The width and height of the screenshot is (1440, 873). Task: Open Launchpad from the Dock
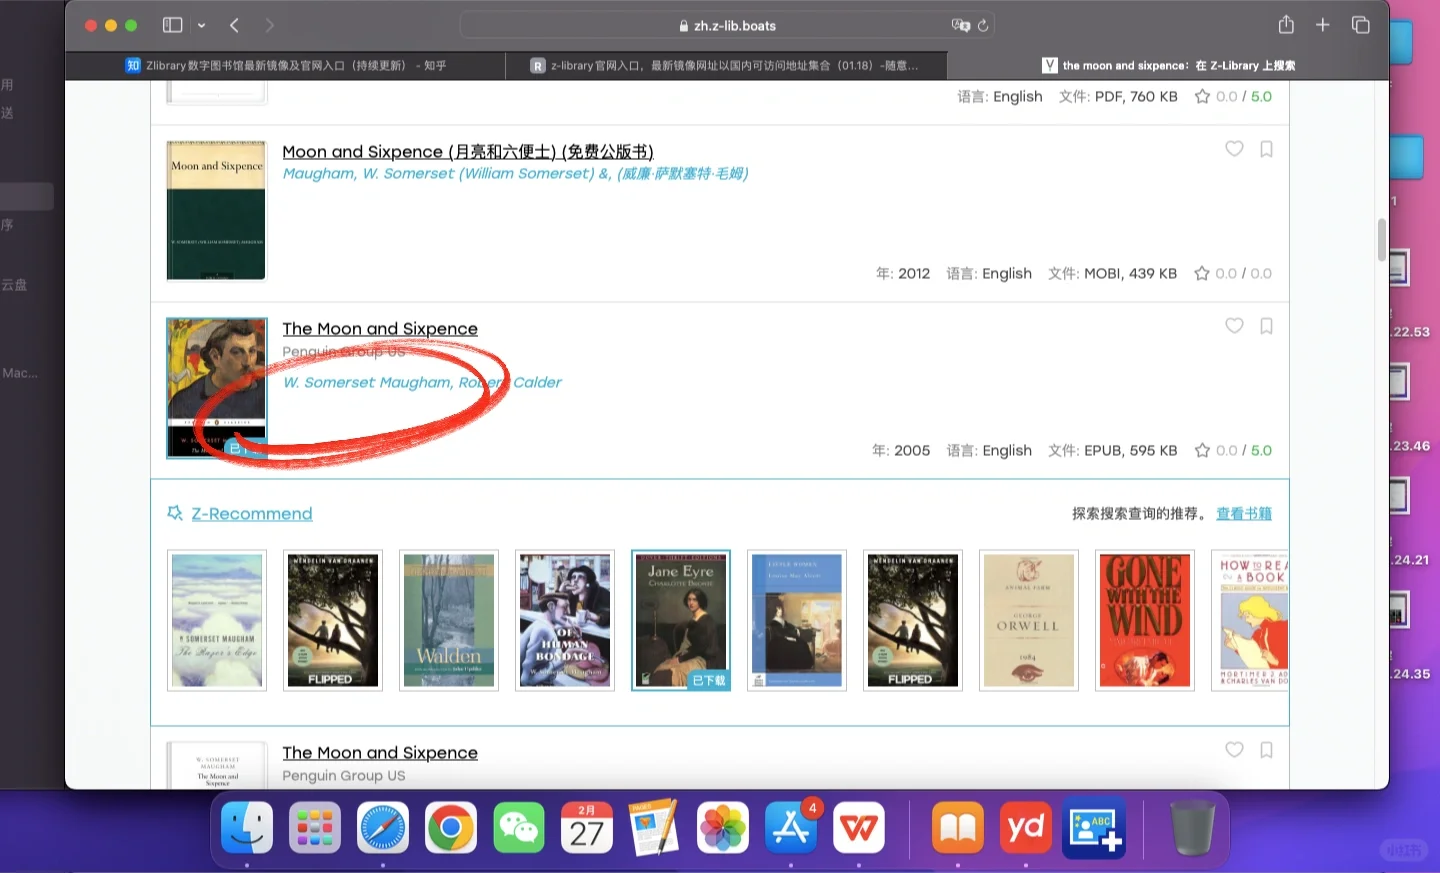coord(315,828)
